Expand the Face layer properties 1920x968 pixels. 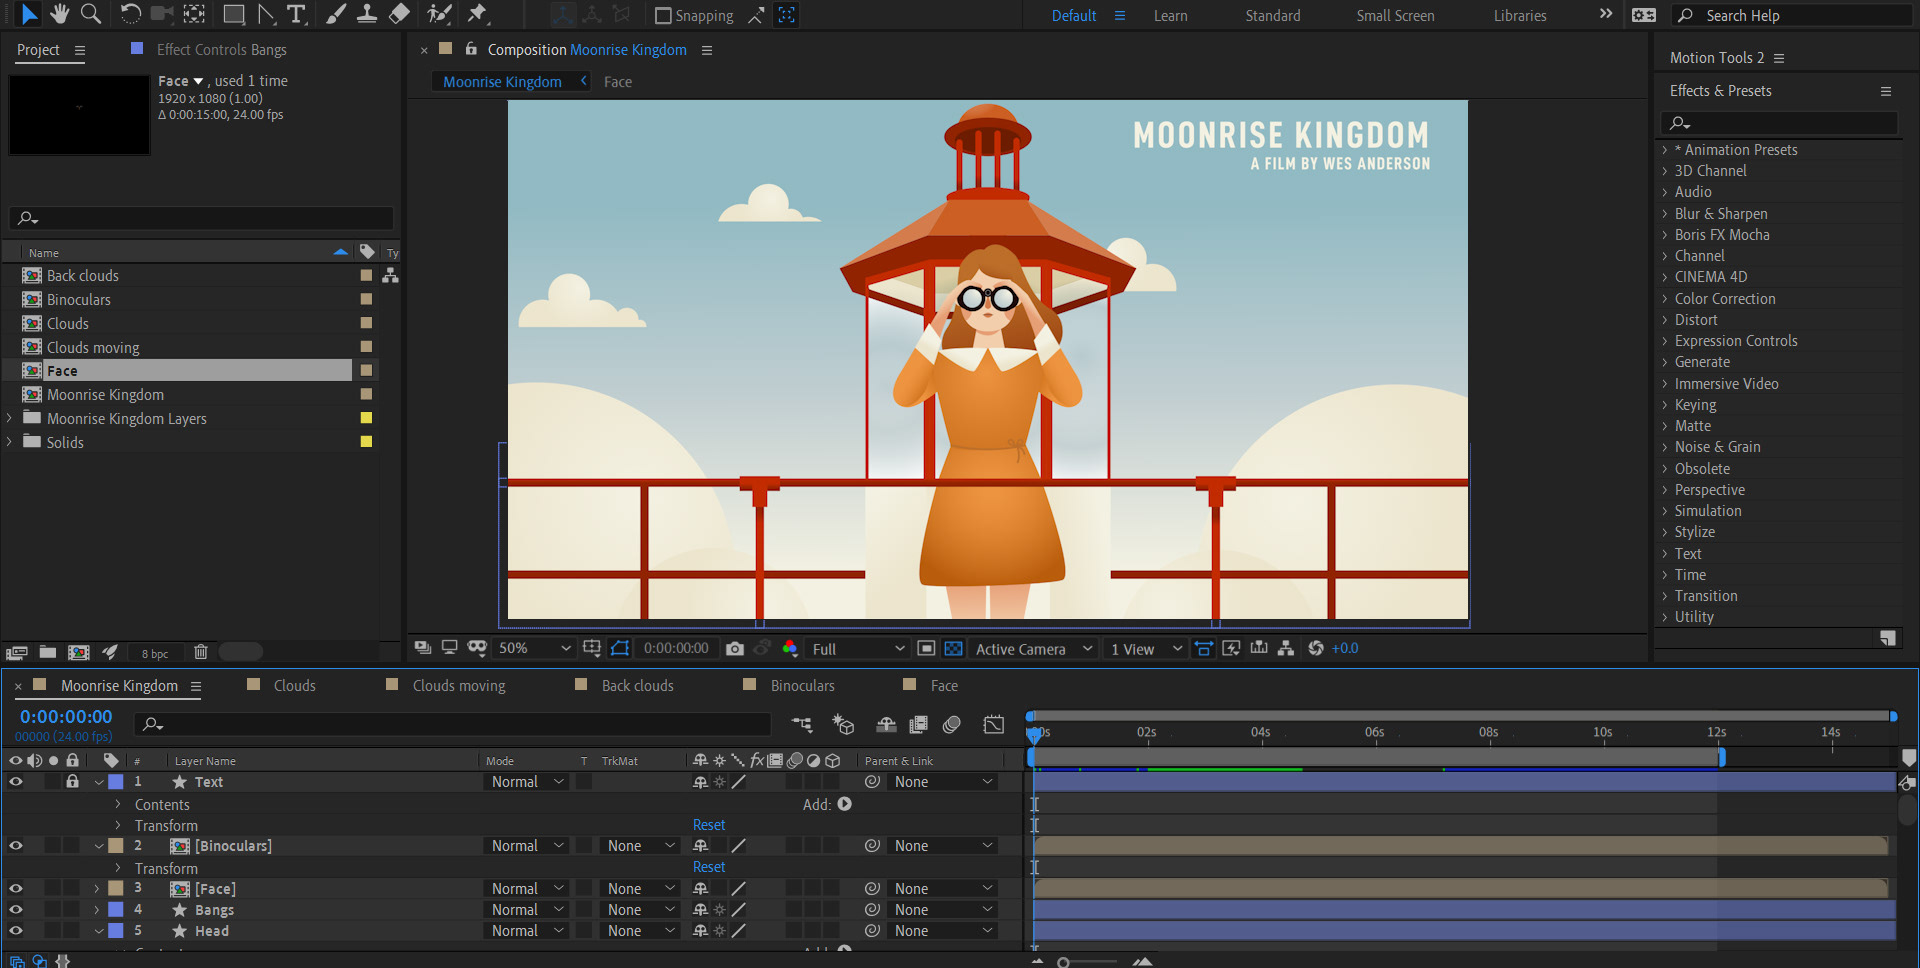(97, 888)
